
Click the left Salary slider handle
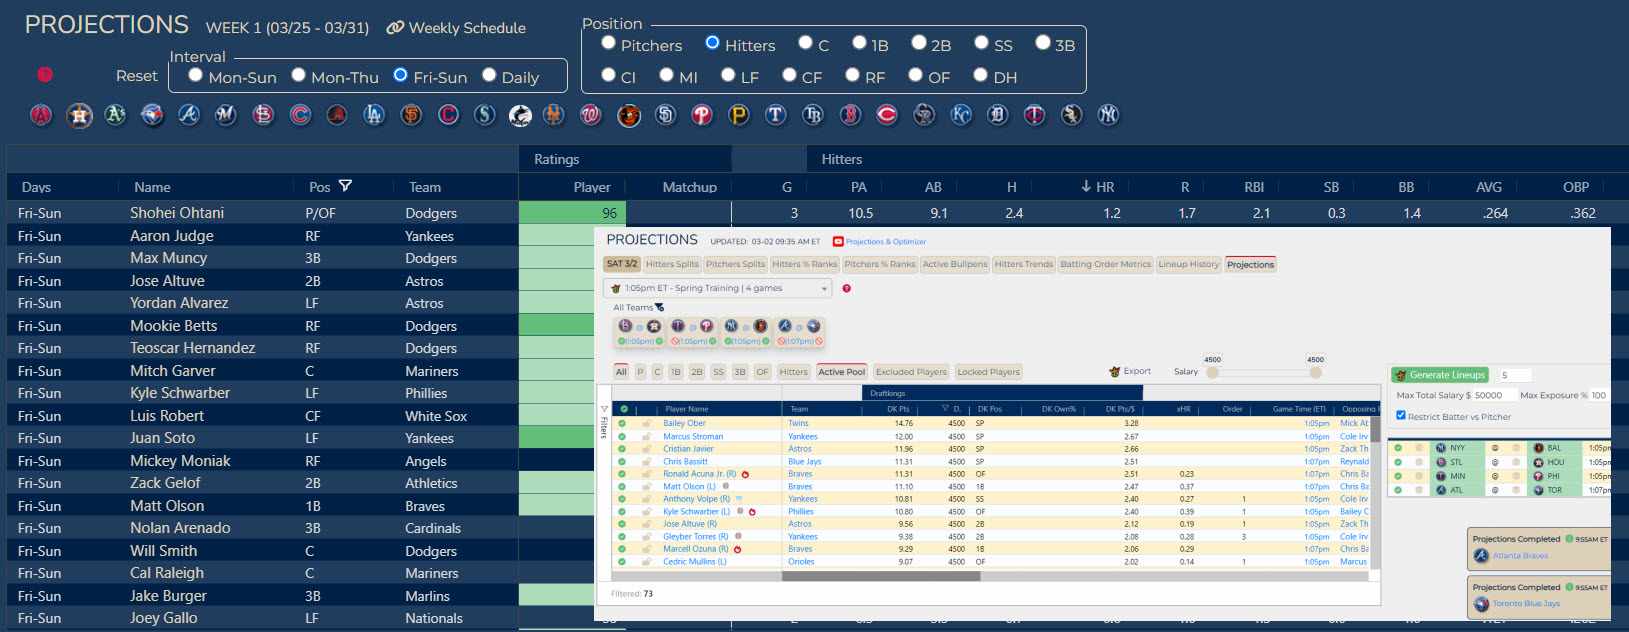coord(1212,372)
